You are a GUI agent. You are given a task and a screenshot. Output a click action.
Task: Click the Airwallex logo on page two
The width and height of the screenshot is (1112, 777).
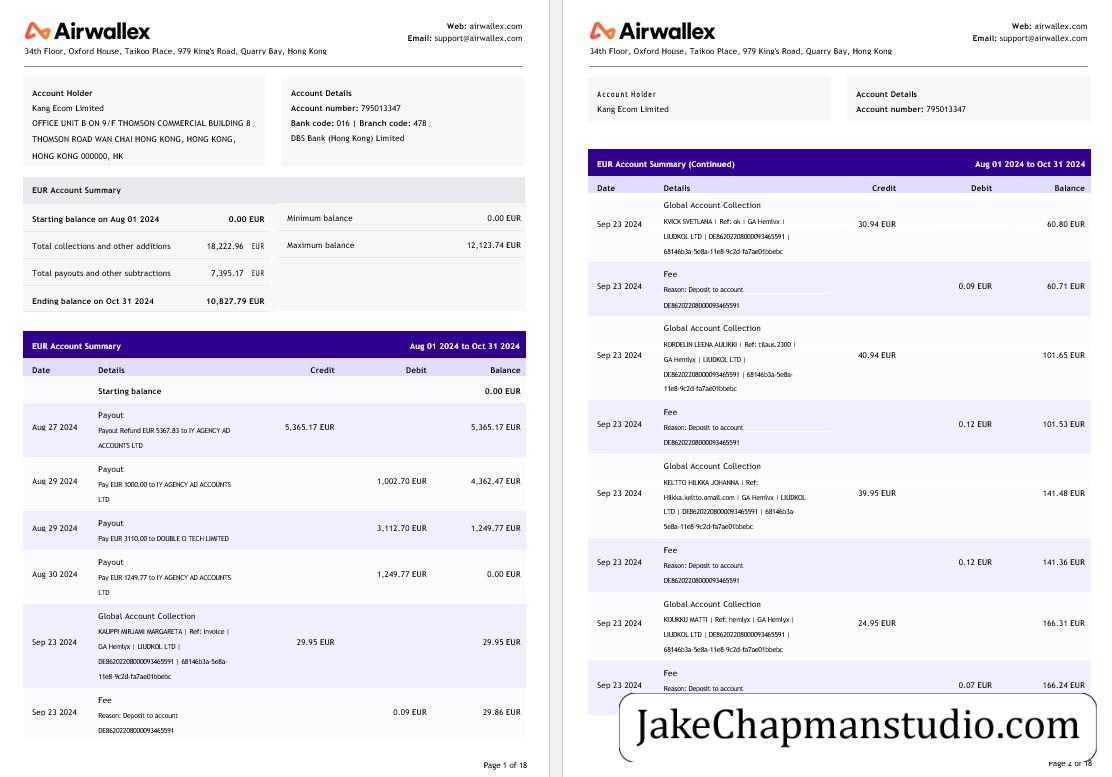[x=652, y=31]
